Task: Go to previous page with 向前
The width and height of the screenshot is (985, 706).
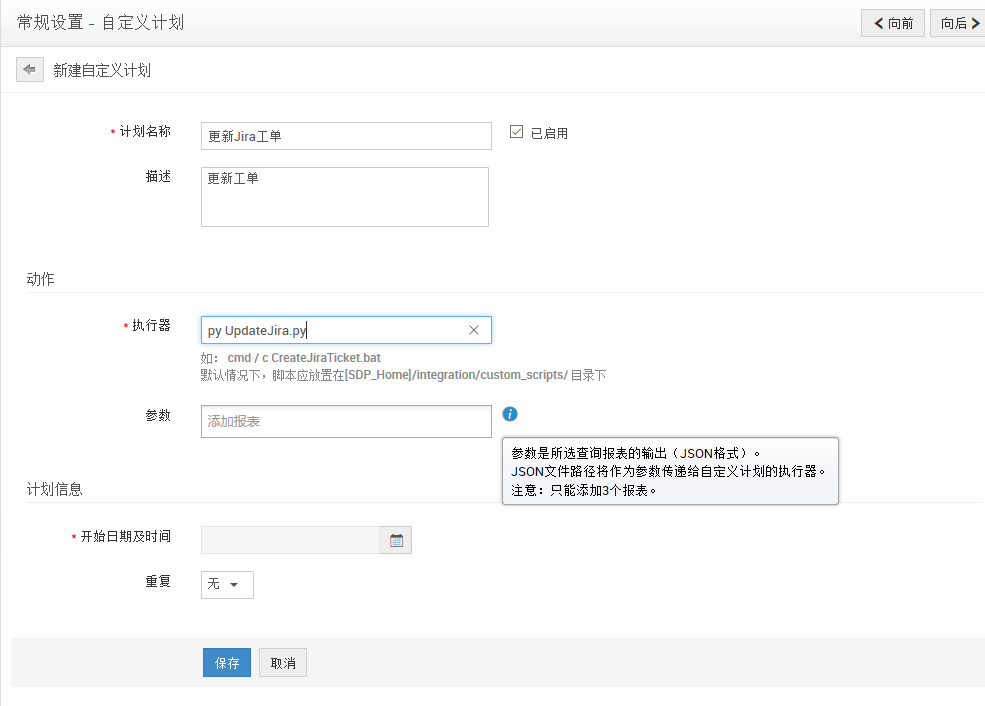Action: point(893,23)
